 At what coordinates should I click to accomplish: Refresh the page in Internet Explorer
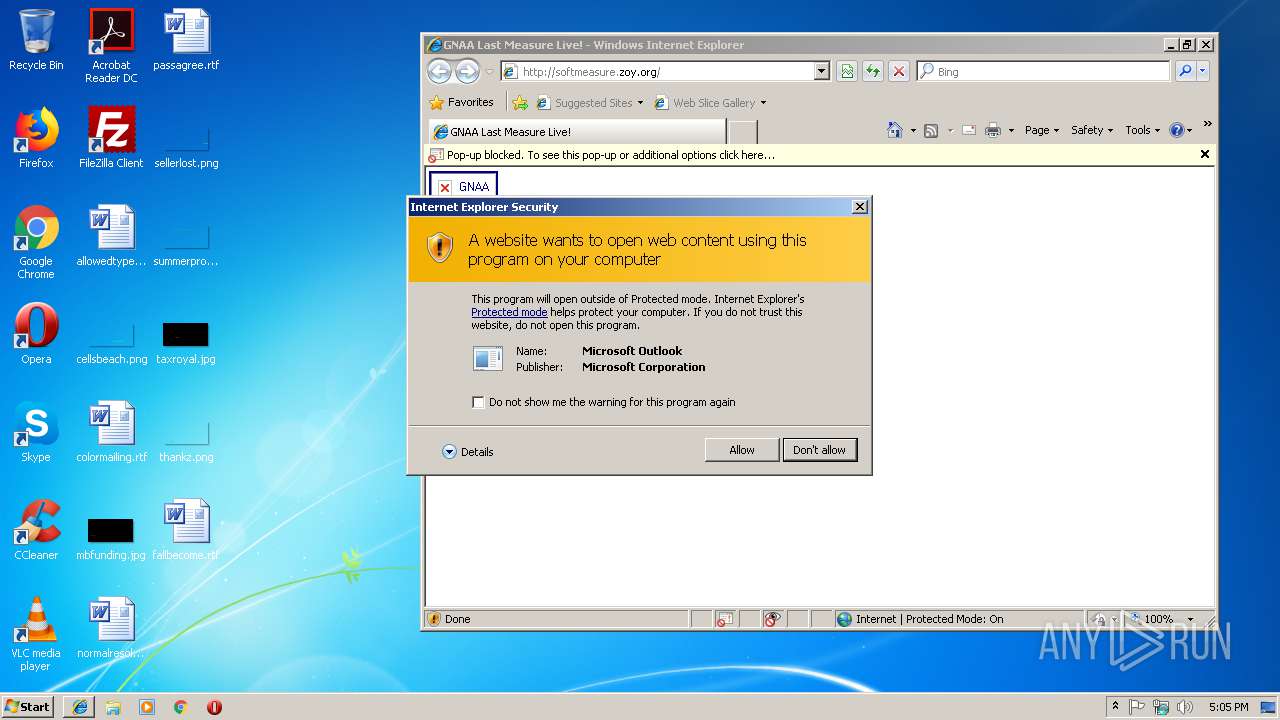873,72
